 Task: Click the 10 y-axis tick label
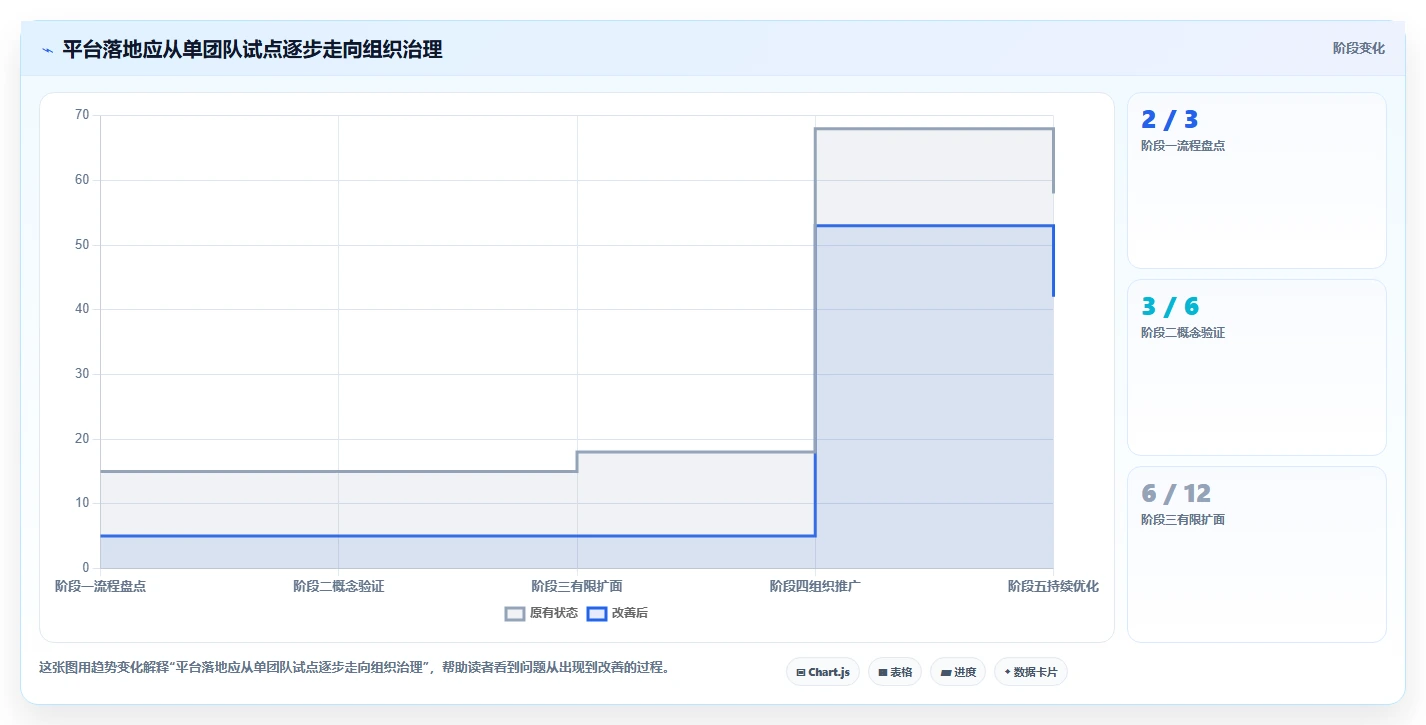click(x=82, y=503)
